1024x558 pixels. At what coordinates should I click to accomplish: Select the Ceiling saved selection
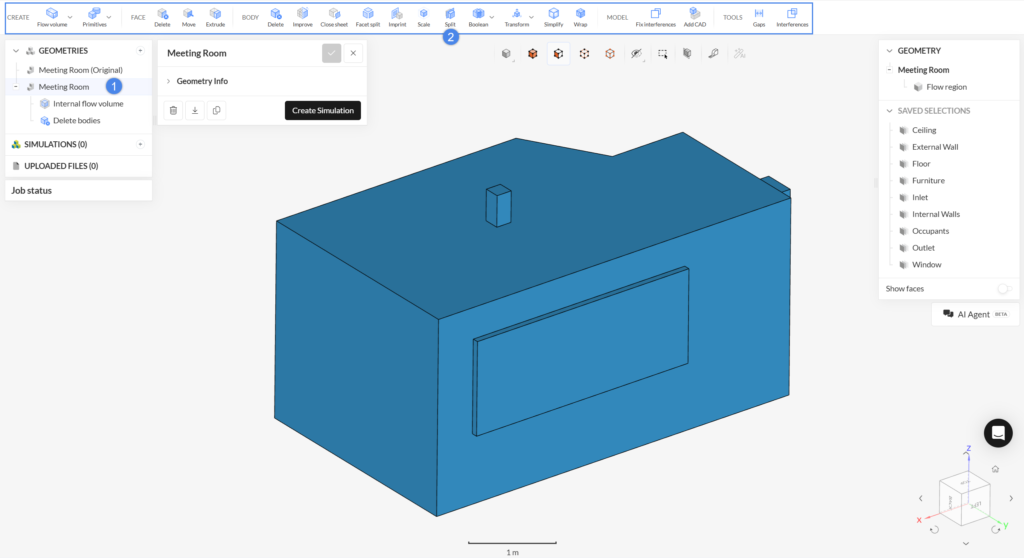(x=924, y=130)
